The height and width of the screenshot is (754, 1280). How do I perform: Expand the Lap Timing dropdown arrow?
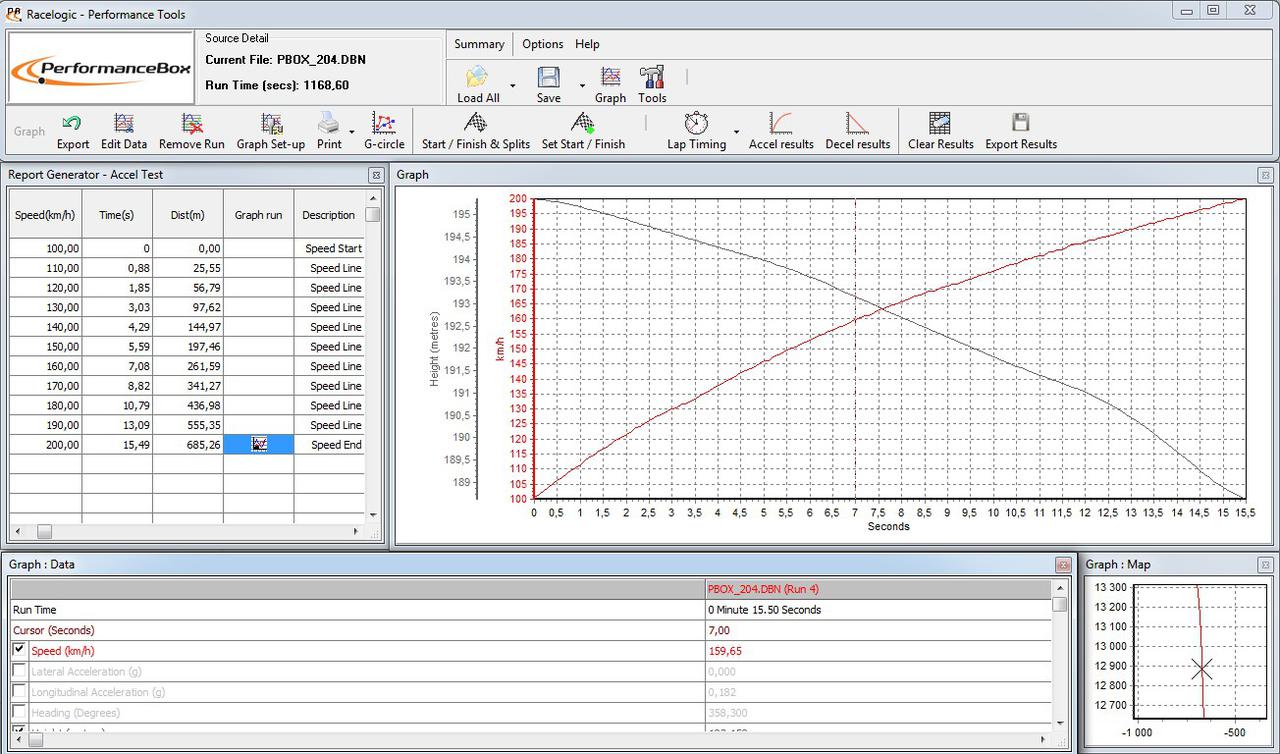(x=737, y=132)
